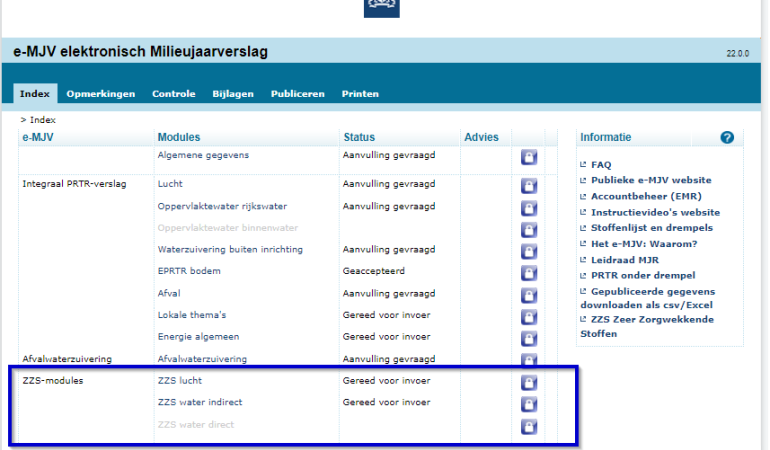This screenshot has height=450, width=770.
Task: Click Geaccepteerd status of EPRTR bodem
Action: [x=374, y=271]
